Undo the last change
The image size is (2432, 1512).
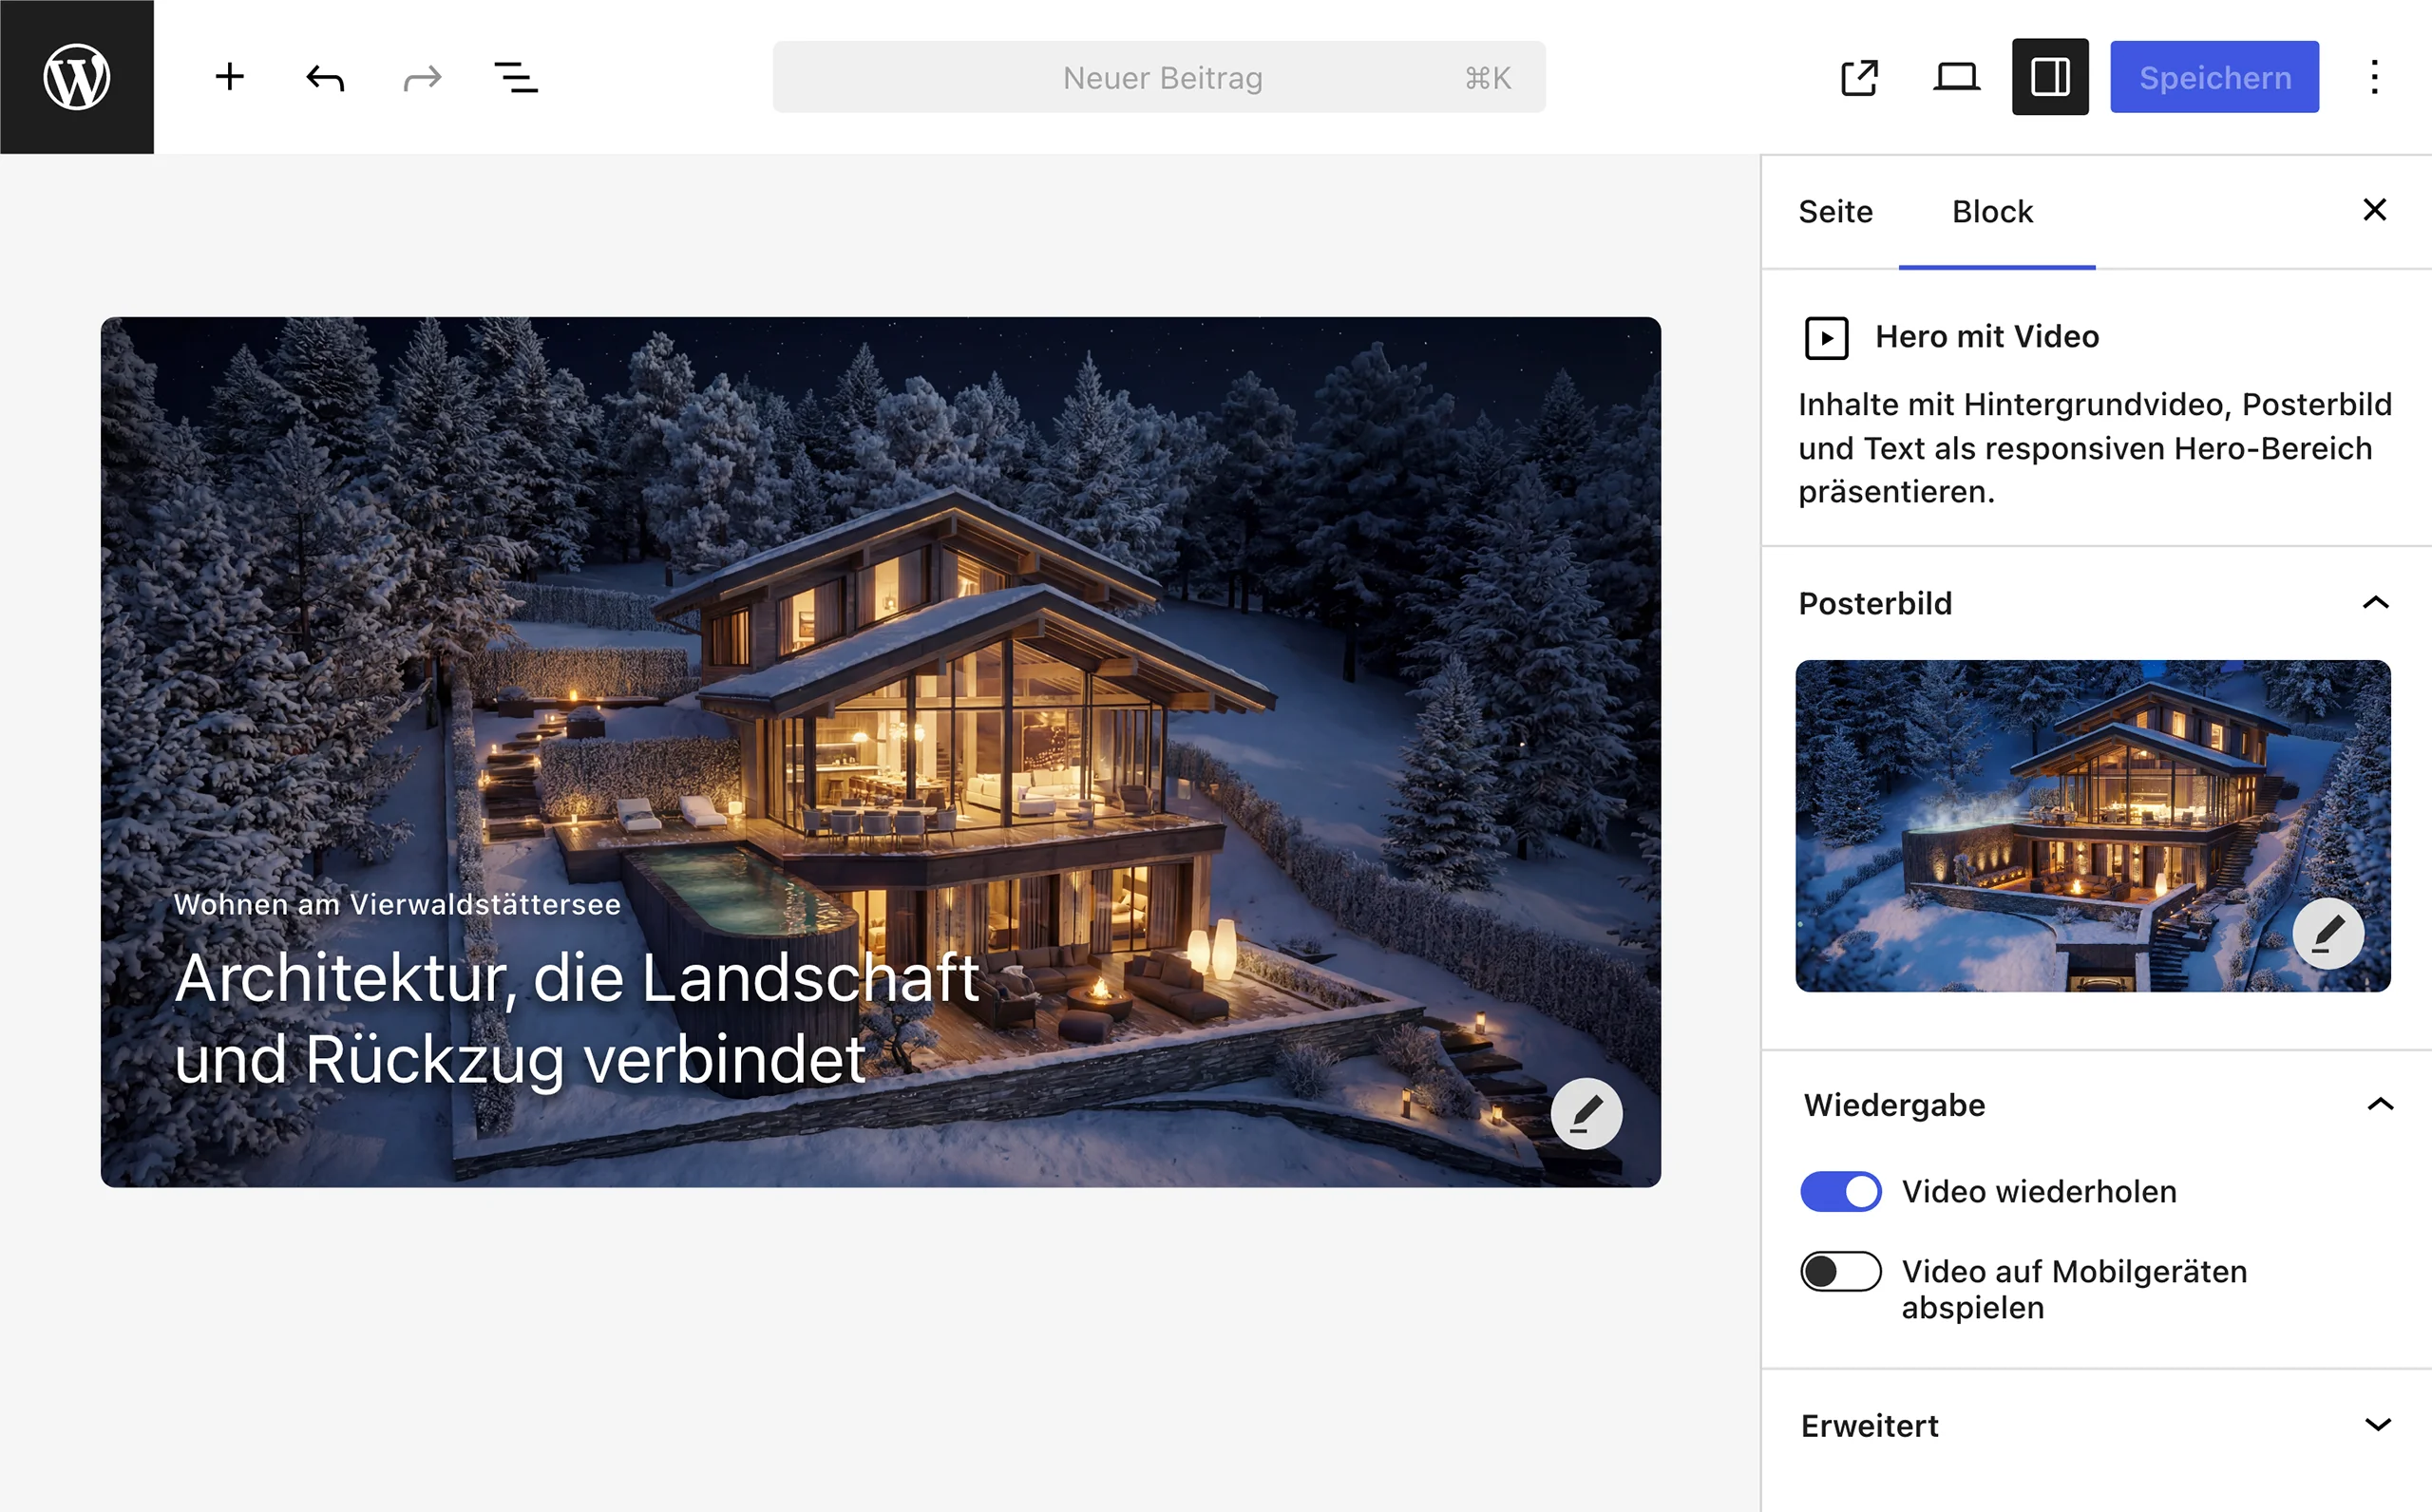pos(325,77)
